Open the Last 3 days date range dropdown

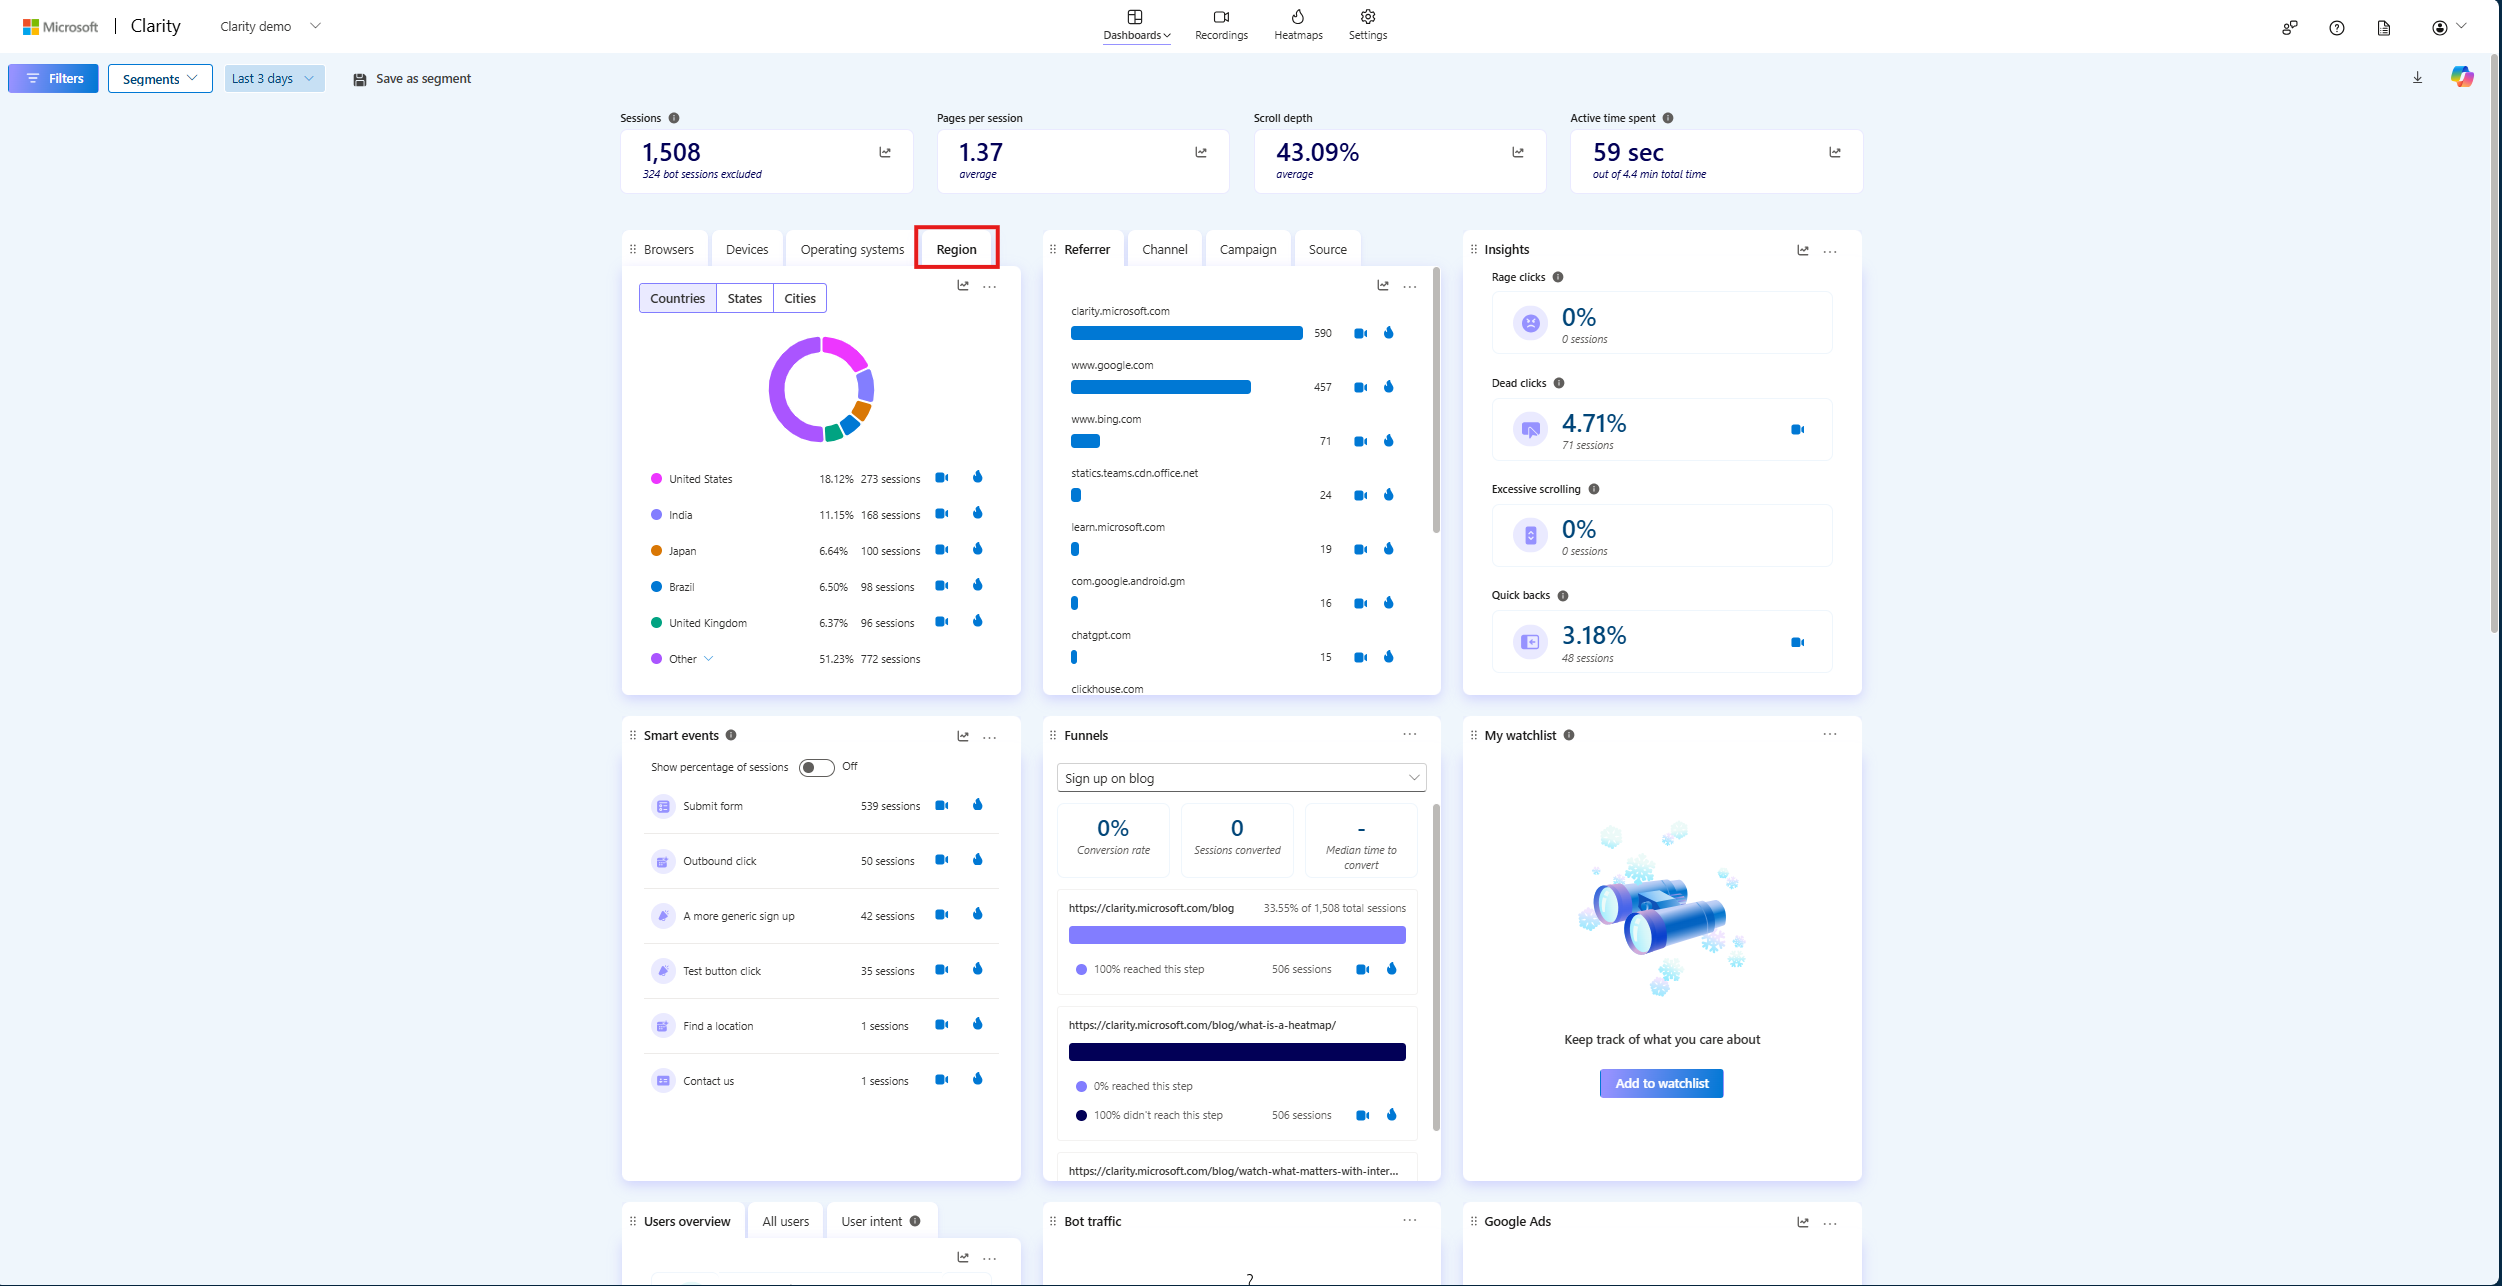(x=274, y=79)
